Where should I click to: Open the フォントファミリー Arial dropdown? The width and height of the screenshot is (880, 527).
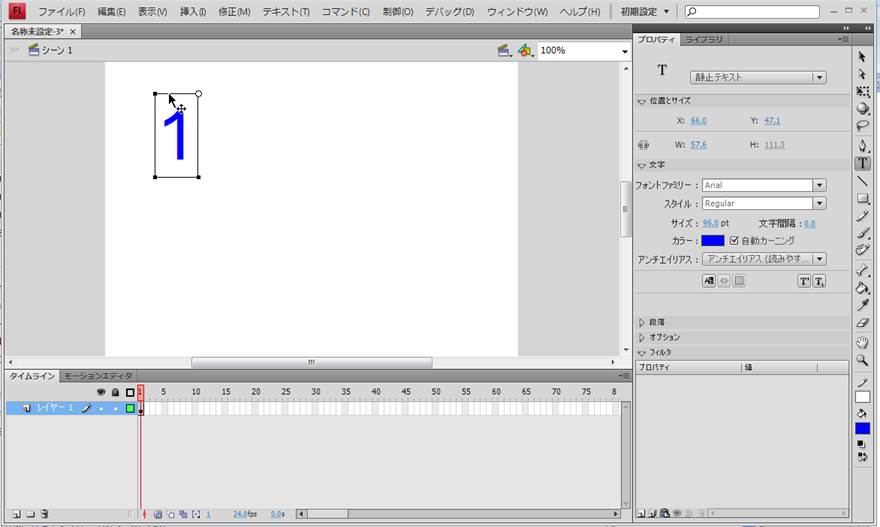pos(819,185)
